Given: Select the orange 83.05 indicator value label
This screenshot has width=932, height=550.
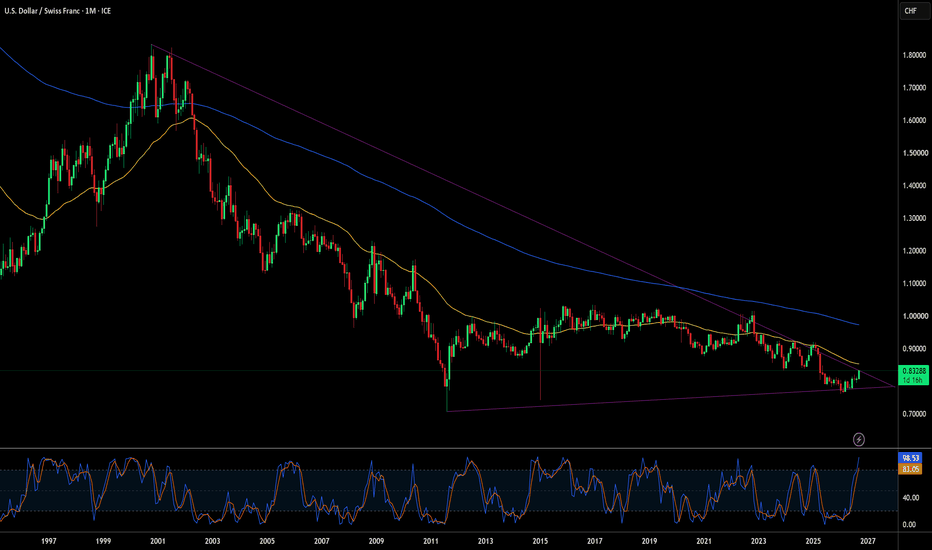Looking at the screenshot, I should tap(910, 469).
